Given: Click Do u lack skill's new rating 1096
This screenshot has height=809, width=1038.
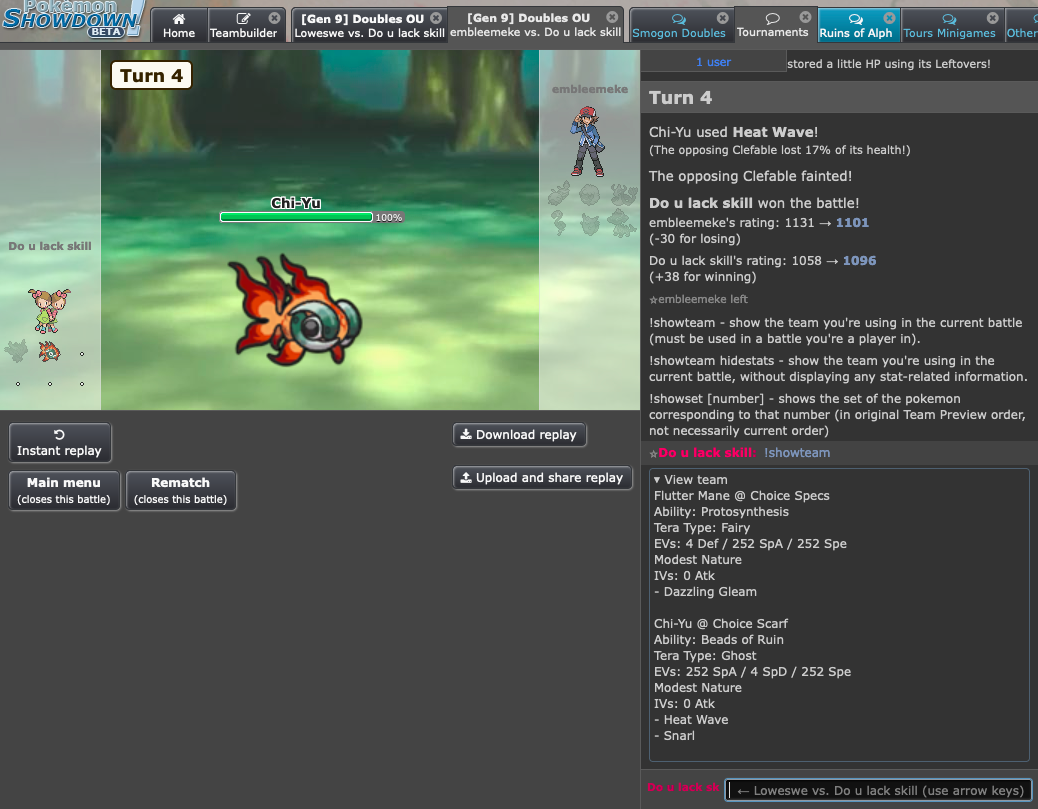Looking at the screenshot, I should point(859,261).
